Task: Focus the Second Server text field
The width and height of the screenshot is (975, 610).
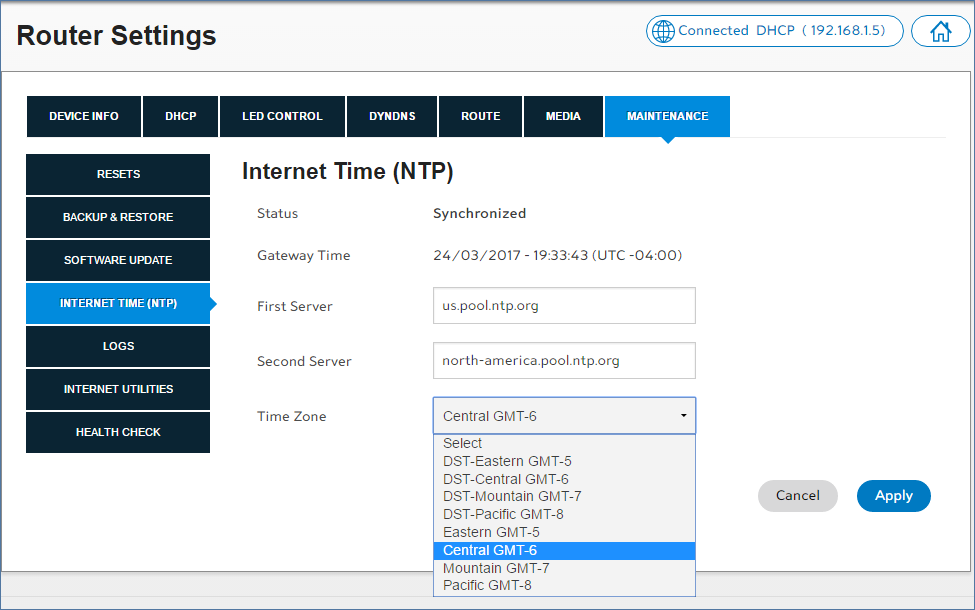Action: click(564, 361)
